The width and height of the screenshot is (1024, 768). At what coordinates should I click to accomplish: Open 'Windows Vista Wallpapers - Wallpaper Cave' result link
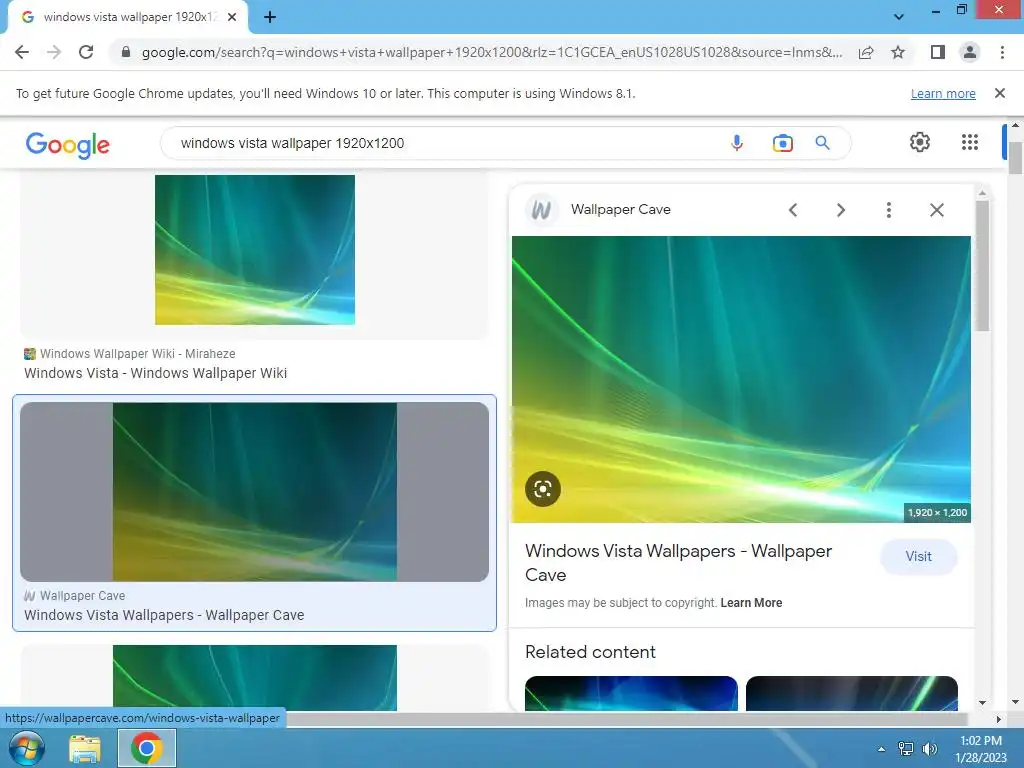click(164, 615)
